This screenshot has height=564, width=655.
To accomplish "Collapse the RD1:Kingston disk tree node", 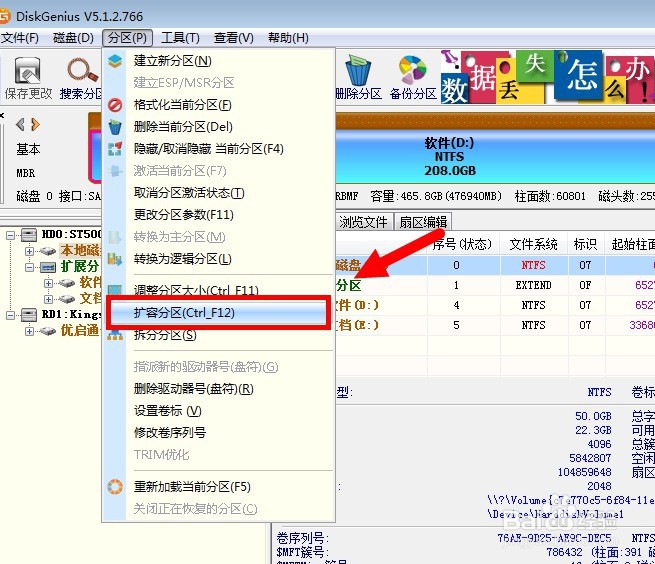I will tap(10, 315).
